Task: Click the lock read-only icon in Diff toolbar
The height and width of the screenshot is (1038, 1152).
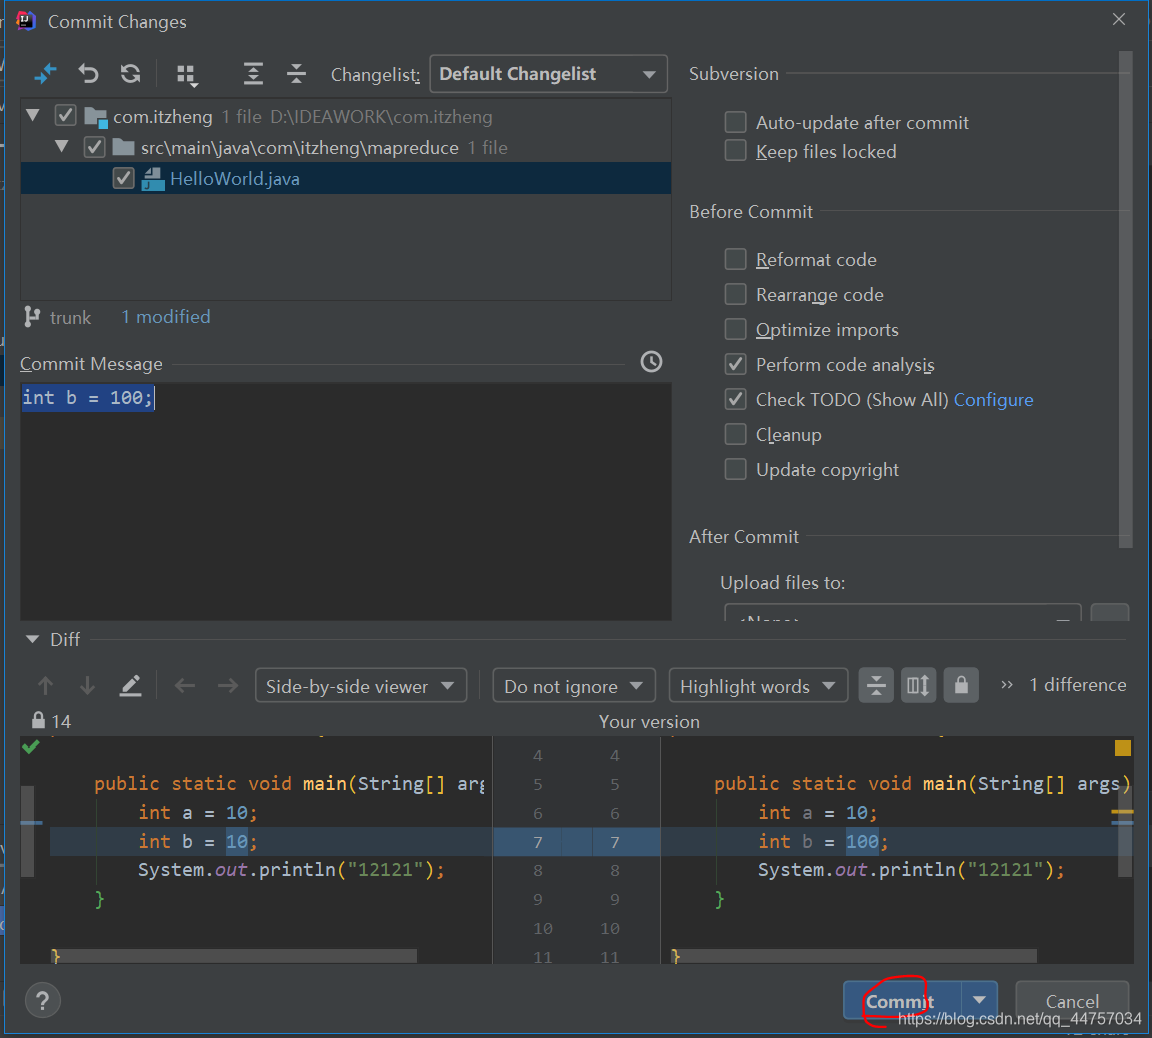Action: pos(961,686)
